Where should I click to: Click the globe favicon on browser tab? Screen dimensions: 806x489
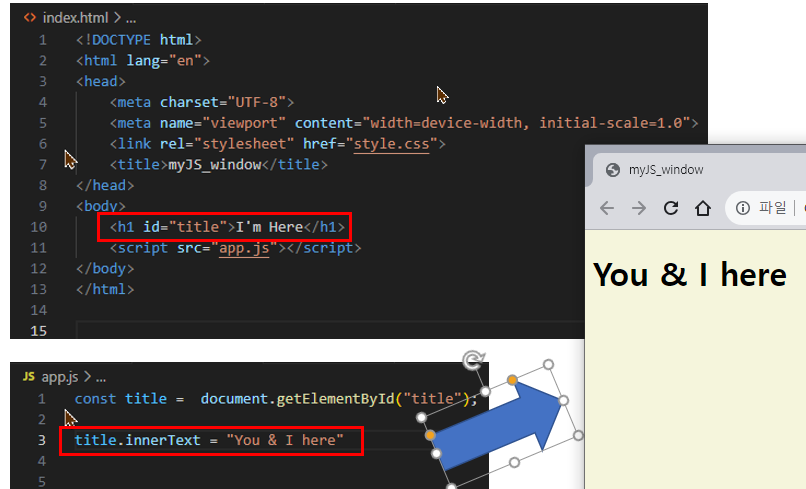tap(613, 170)
